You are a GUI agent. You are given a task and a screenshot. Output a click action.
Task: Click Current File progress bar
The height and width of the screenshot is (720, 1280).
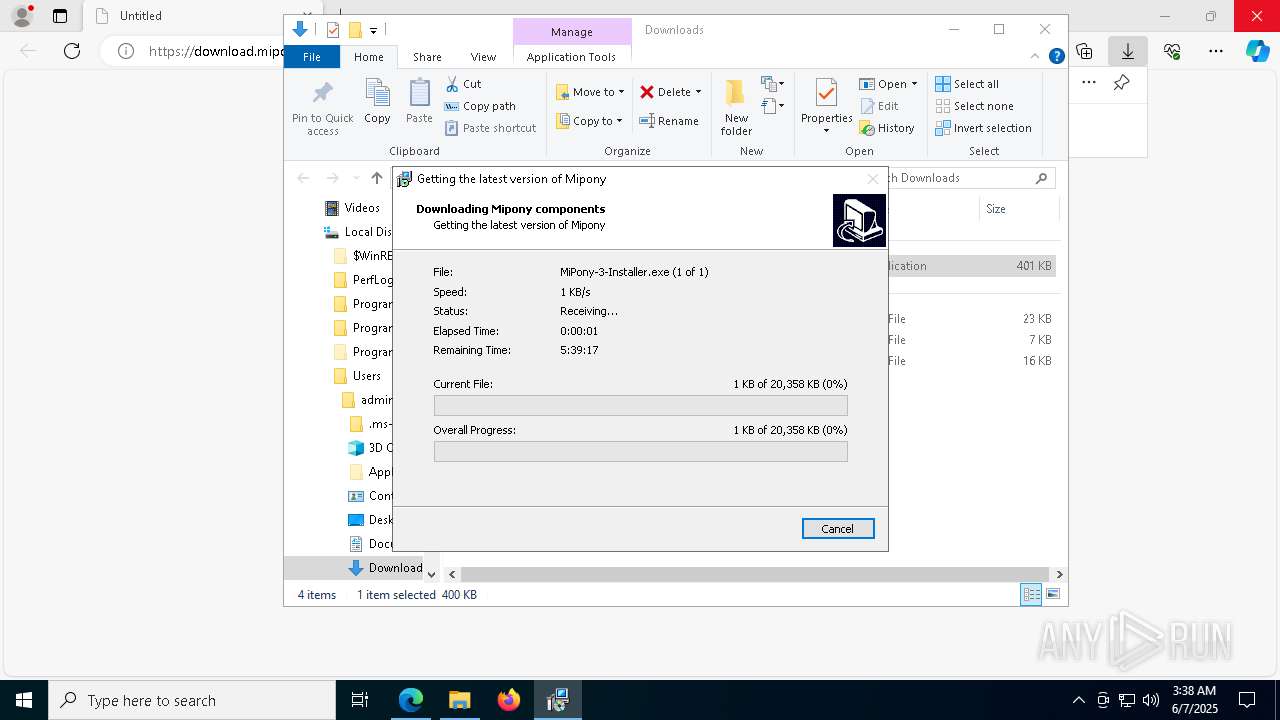tap(640, 405)
